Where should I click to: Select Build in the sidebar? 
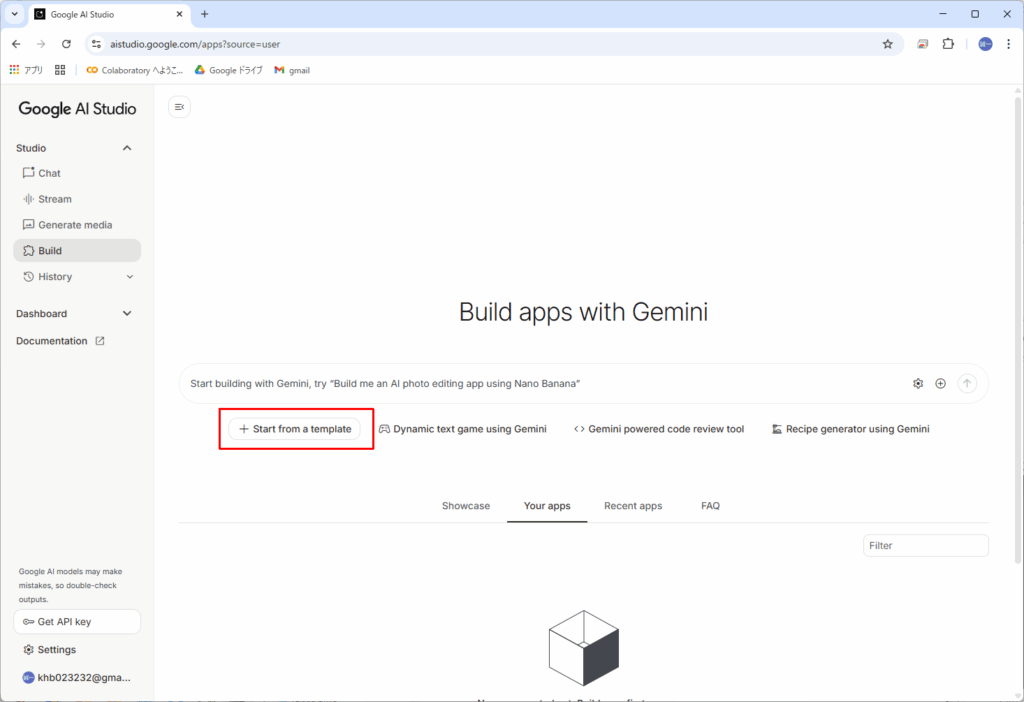[x=77, y=251]
